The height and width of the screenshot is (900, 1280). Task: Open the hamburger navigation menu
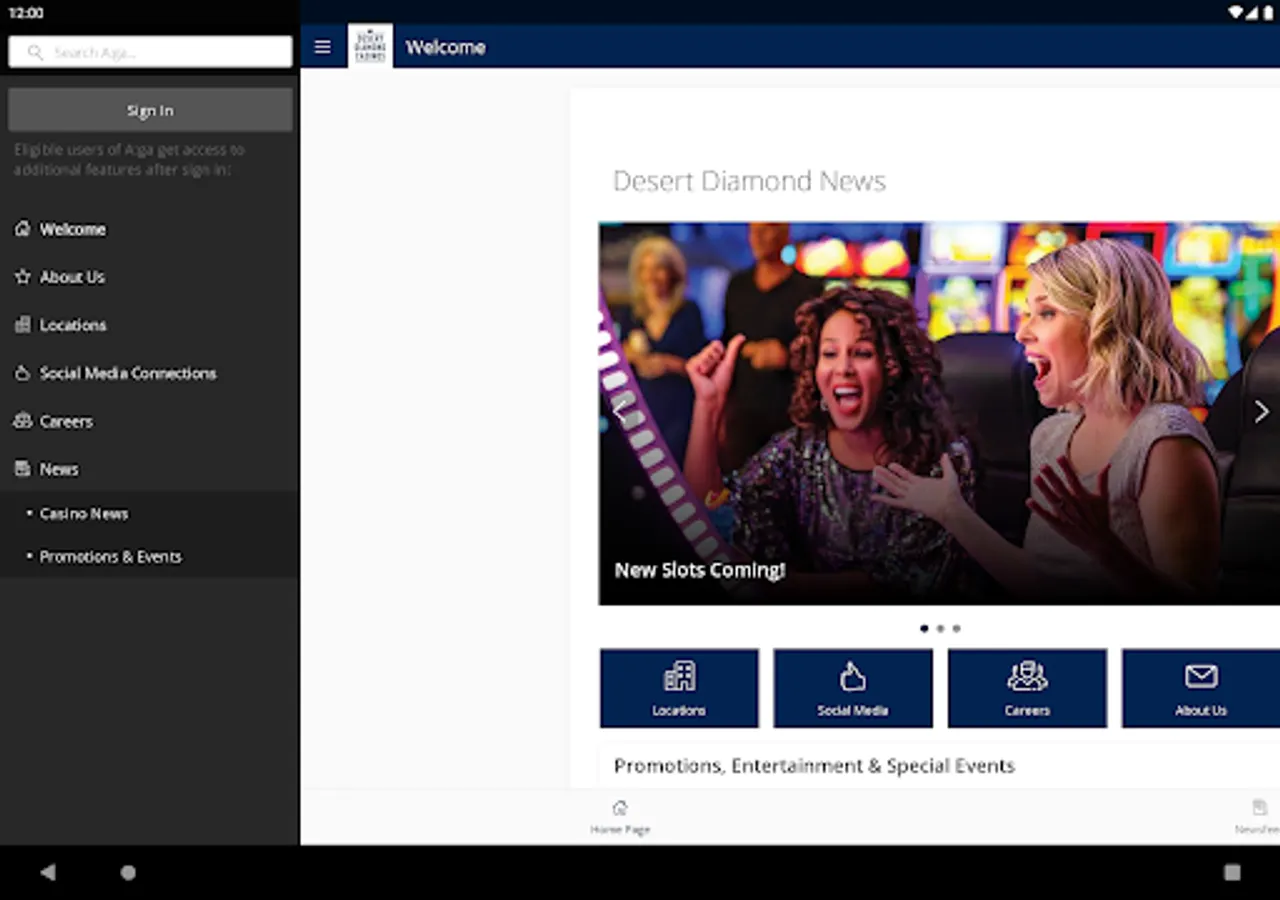tap(322, 46)
